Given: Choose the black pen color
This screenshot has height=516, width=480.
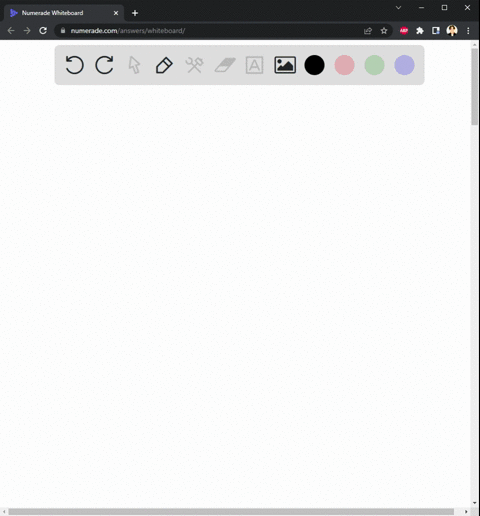Looking at the screenshot, I should 314,65.
